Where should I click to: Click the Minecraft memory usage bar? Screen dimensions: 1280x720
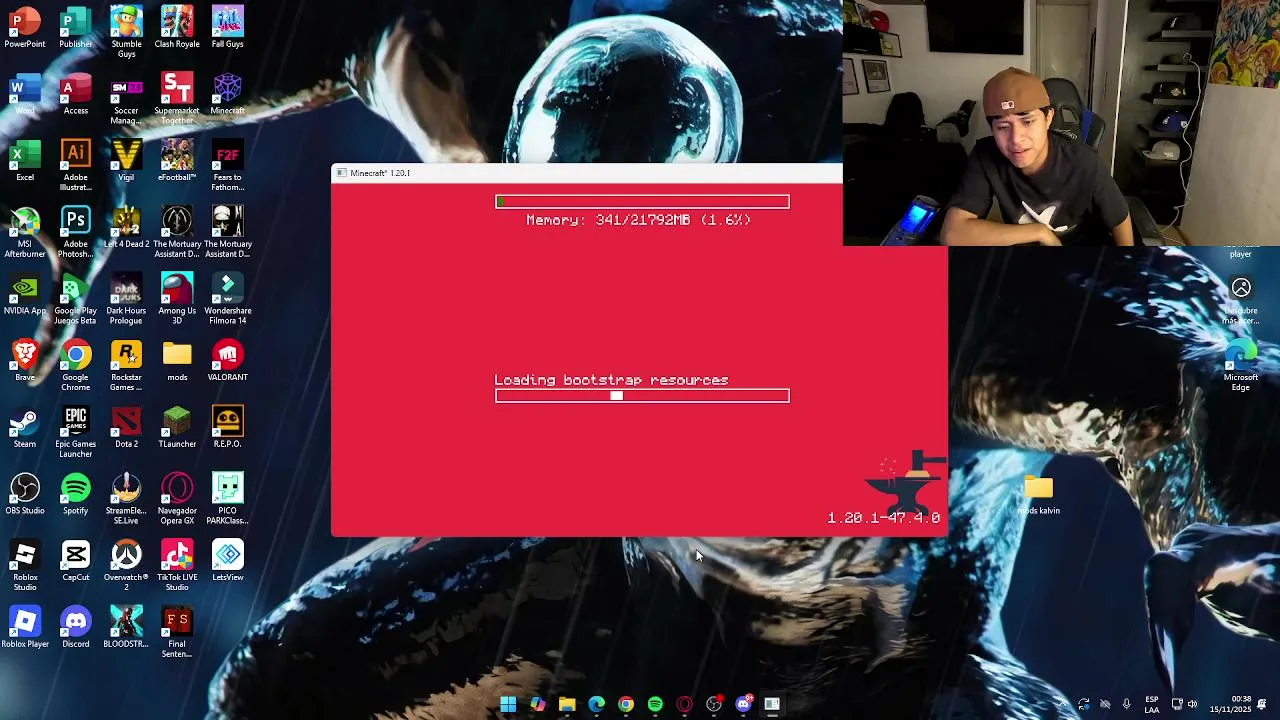click(x=642, y=201)
